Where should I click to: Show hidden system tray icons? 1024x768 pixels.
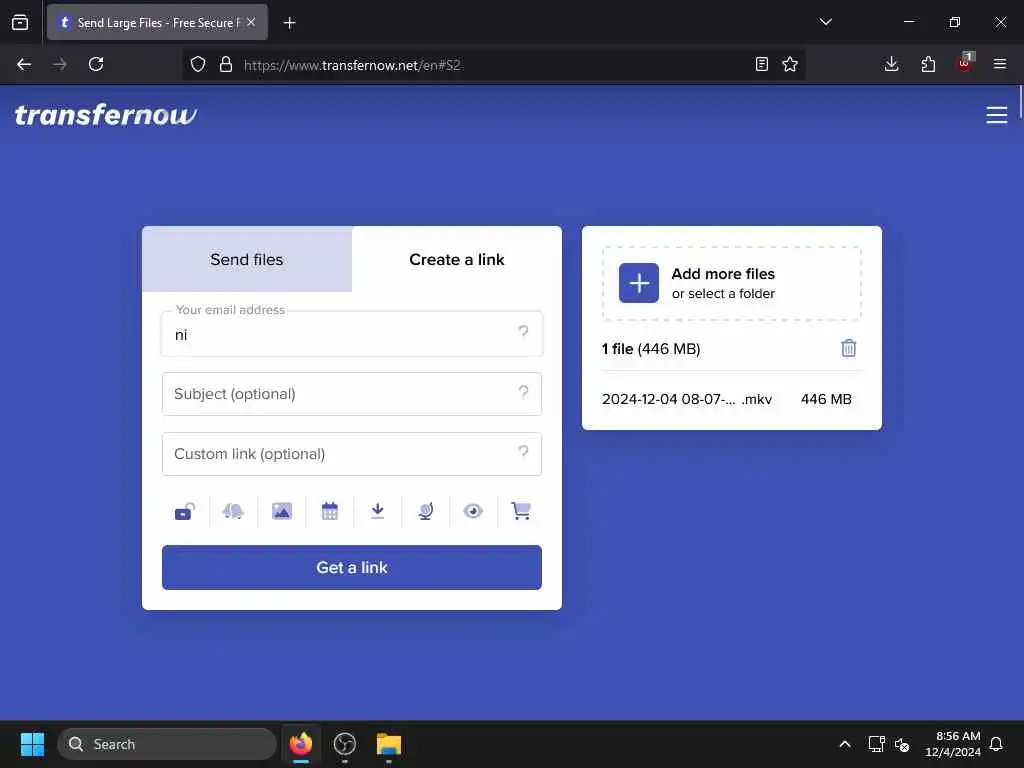click(x=844, y=744)
